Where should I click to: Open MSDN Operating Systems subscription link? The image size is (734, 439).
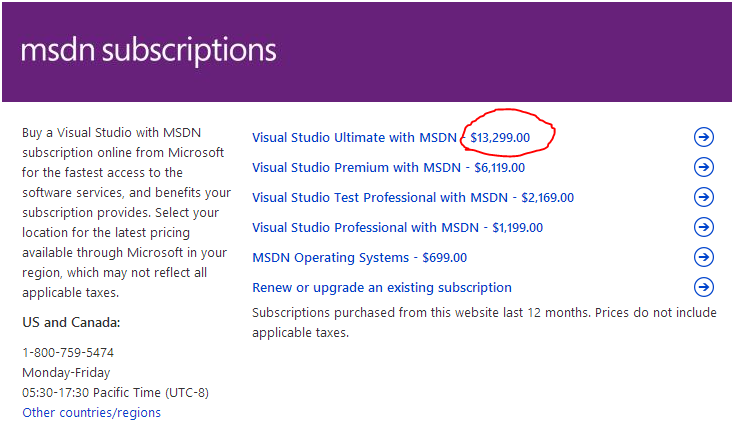[x=330, y=257]
